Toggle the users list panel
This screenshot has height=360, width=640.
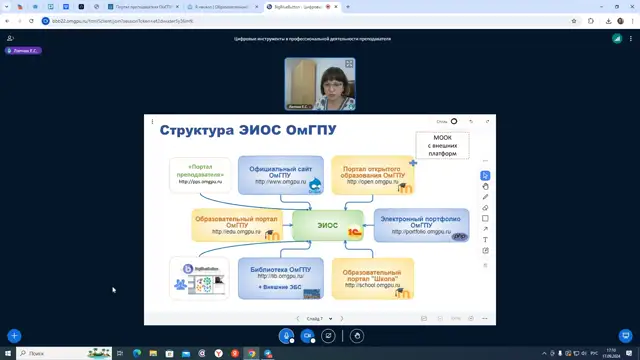tap(10, 38)
